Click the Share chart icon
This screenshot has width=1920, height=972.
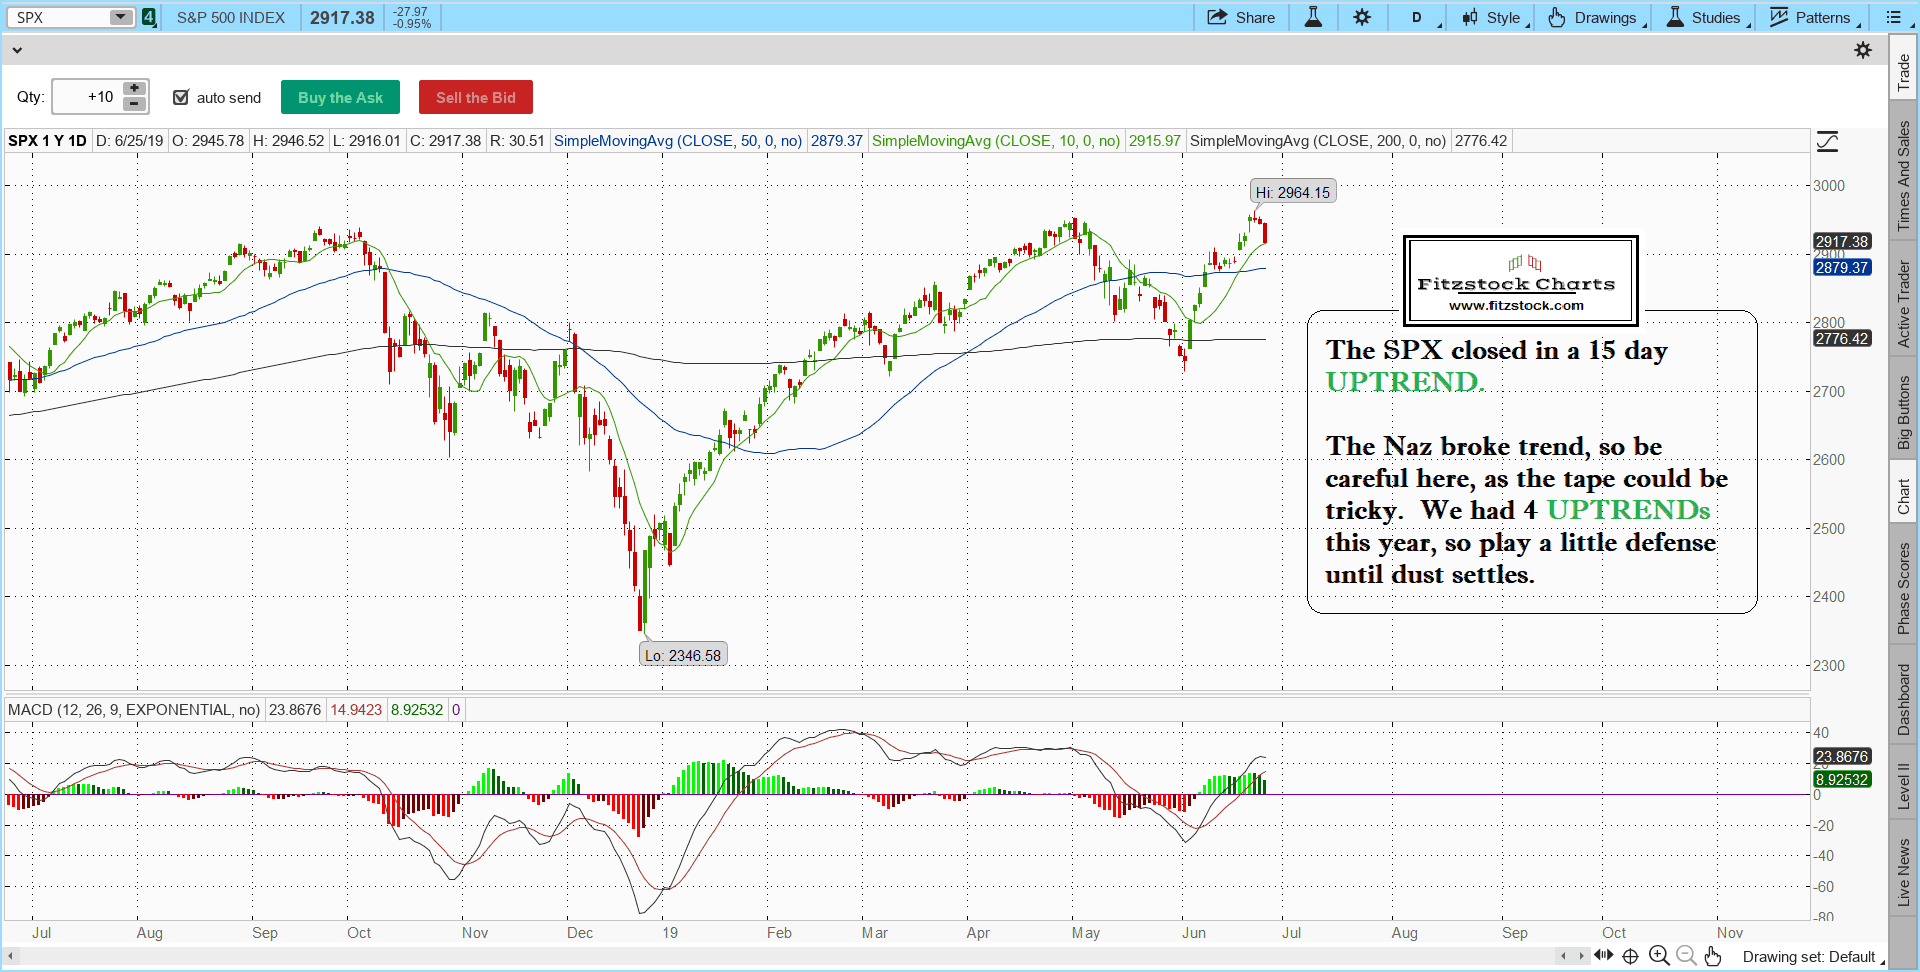[1240, 17]
